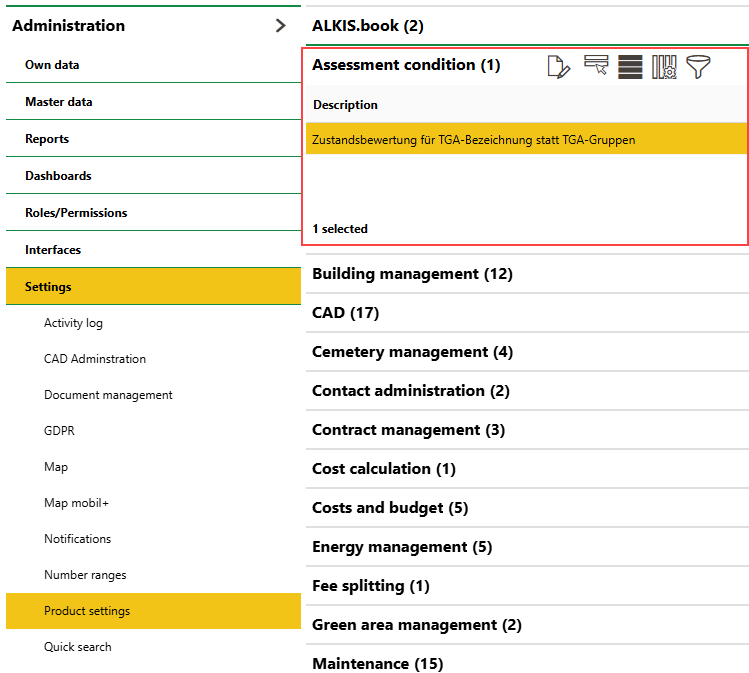Viewport: 749px width, 673px height.
Task: Expand the ALKIS.book (2) section
Action: pos(367,26)
